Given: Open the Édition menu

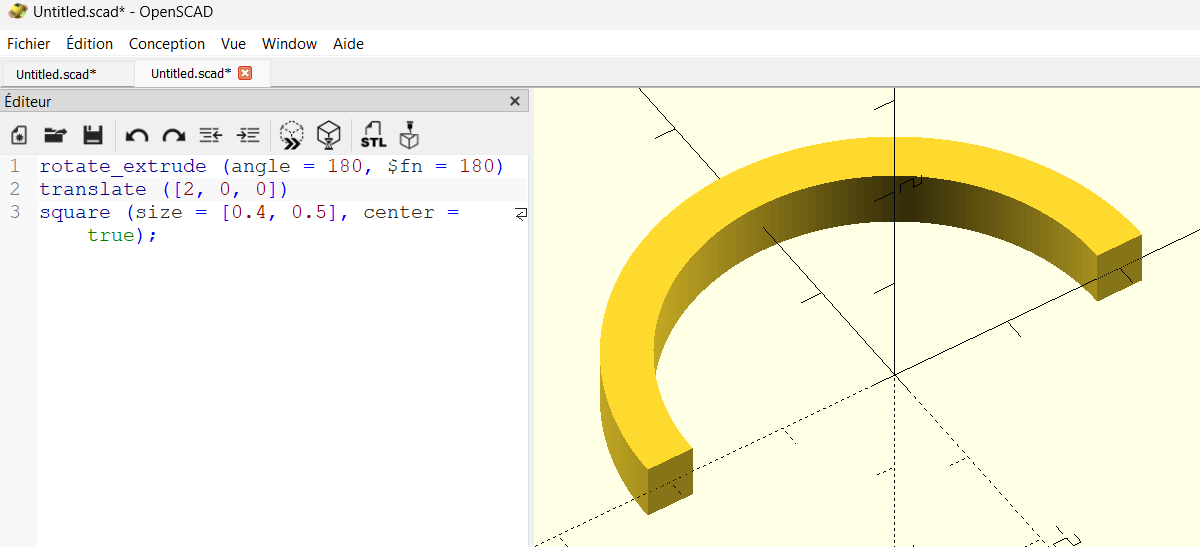Looking at the screenshot, I should pyautogui.click(x=90, y=44).
